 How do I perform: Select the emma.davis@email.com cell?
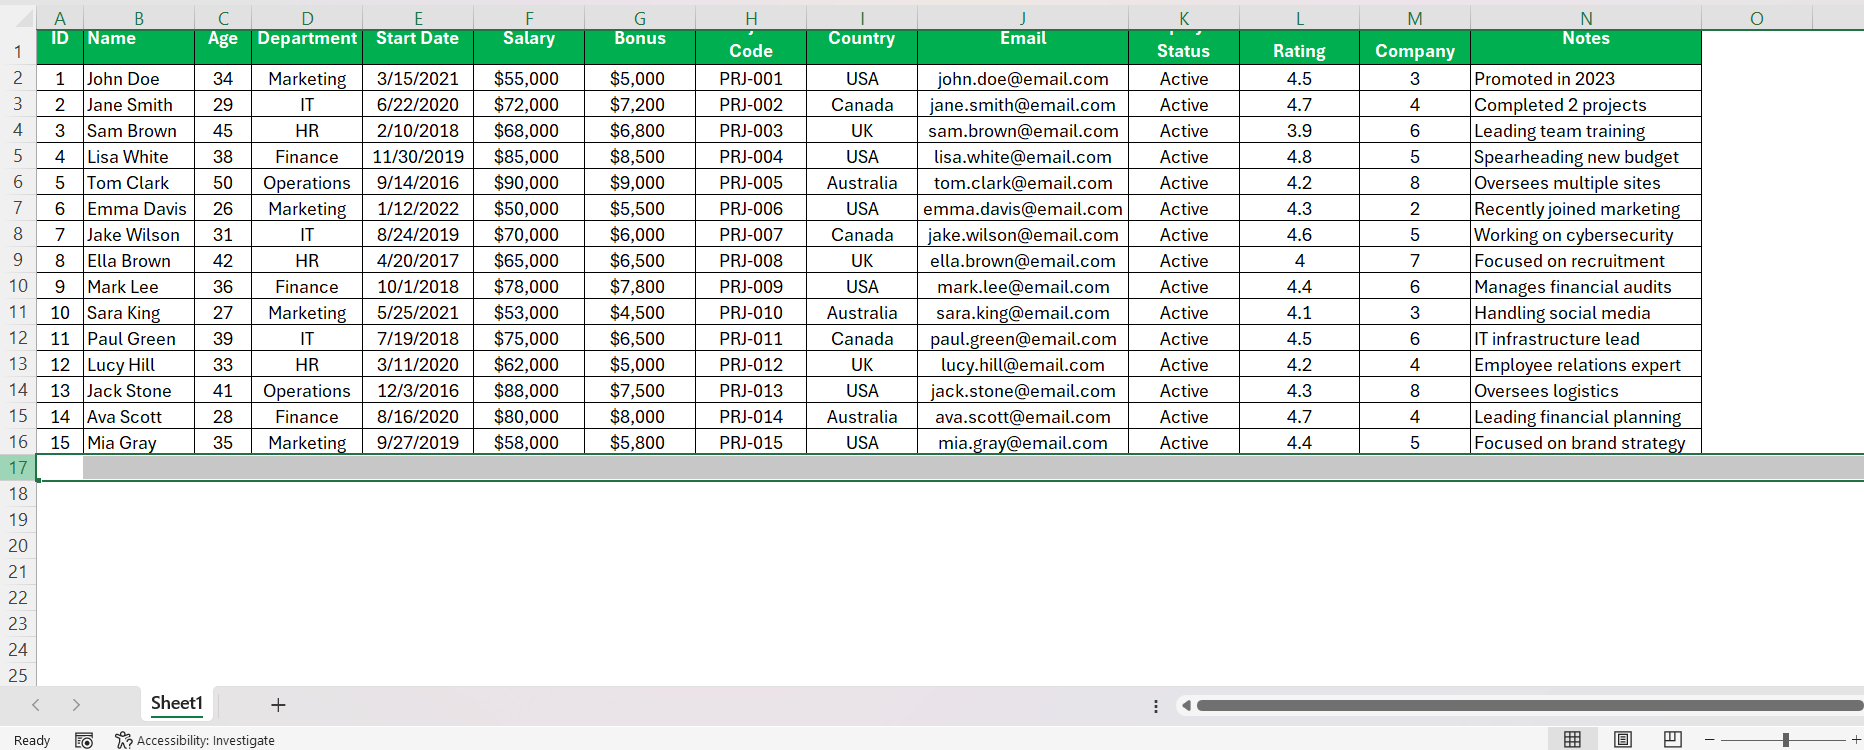(x=1023, y=208)
